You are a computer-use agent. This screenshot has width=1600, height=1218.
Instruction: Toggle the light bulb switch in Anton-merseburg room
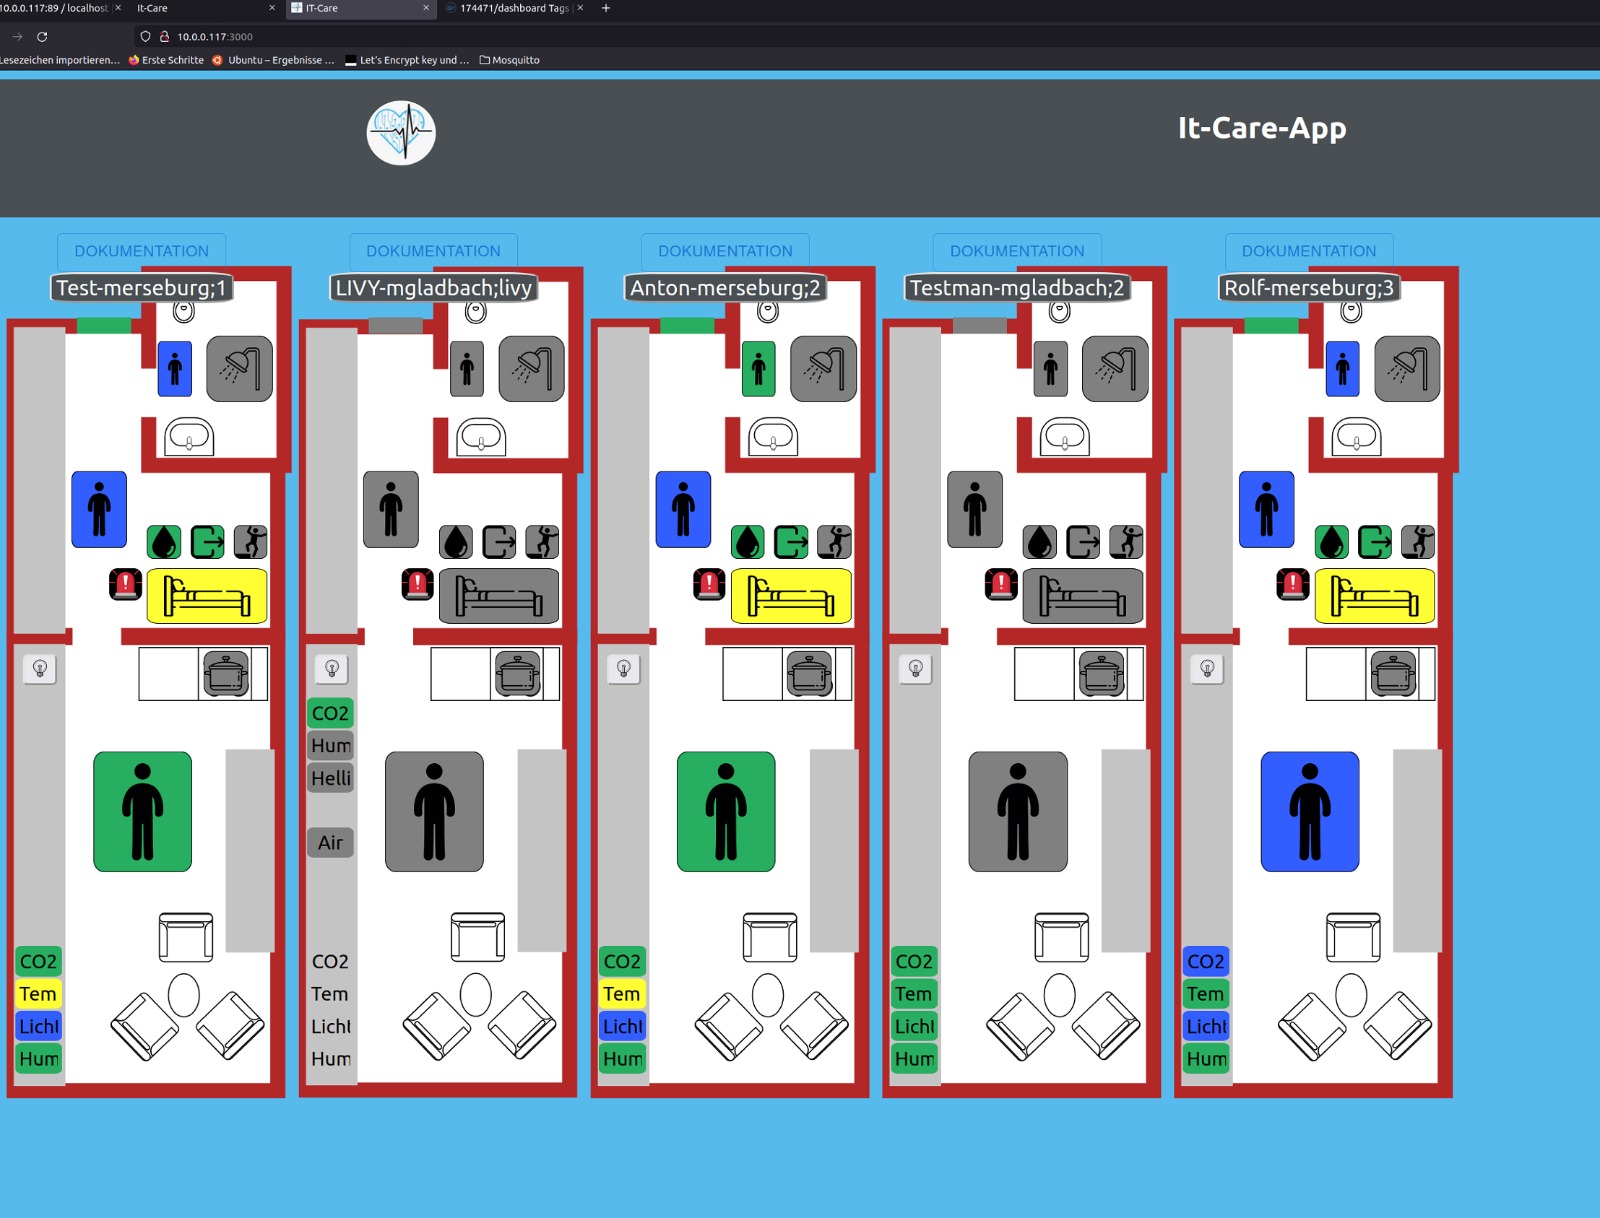click(x=624, y=669)
